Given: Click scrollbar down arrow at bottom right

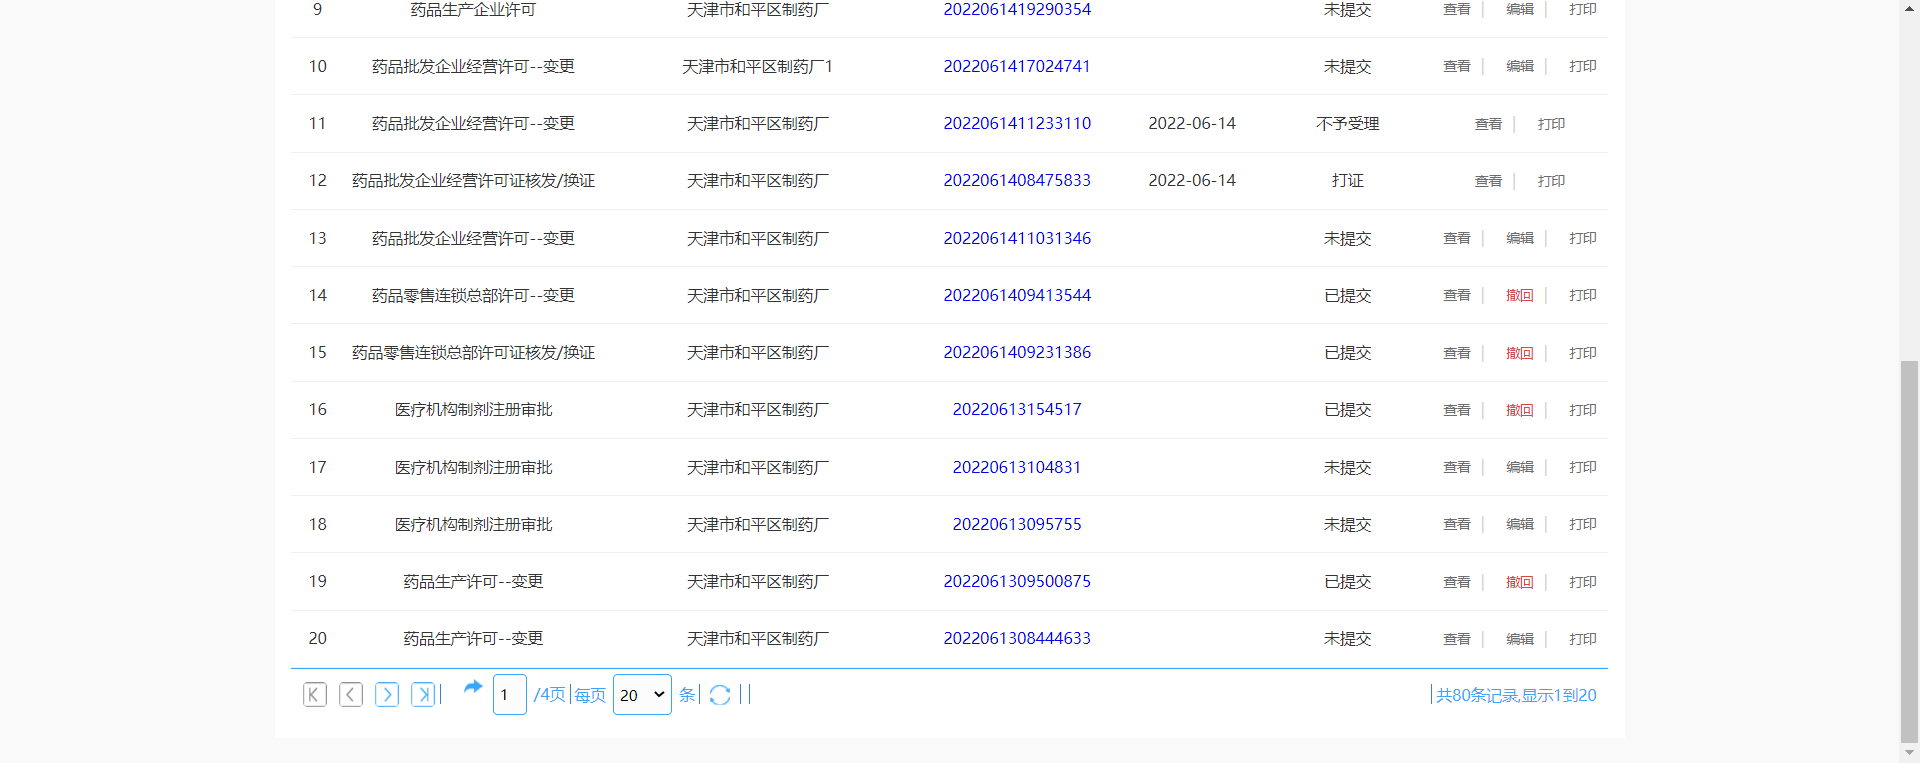Looking at the screenshot, I should pos(1909,753).
